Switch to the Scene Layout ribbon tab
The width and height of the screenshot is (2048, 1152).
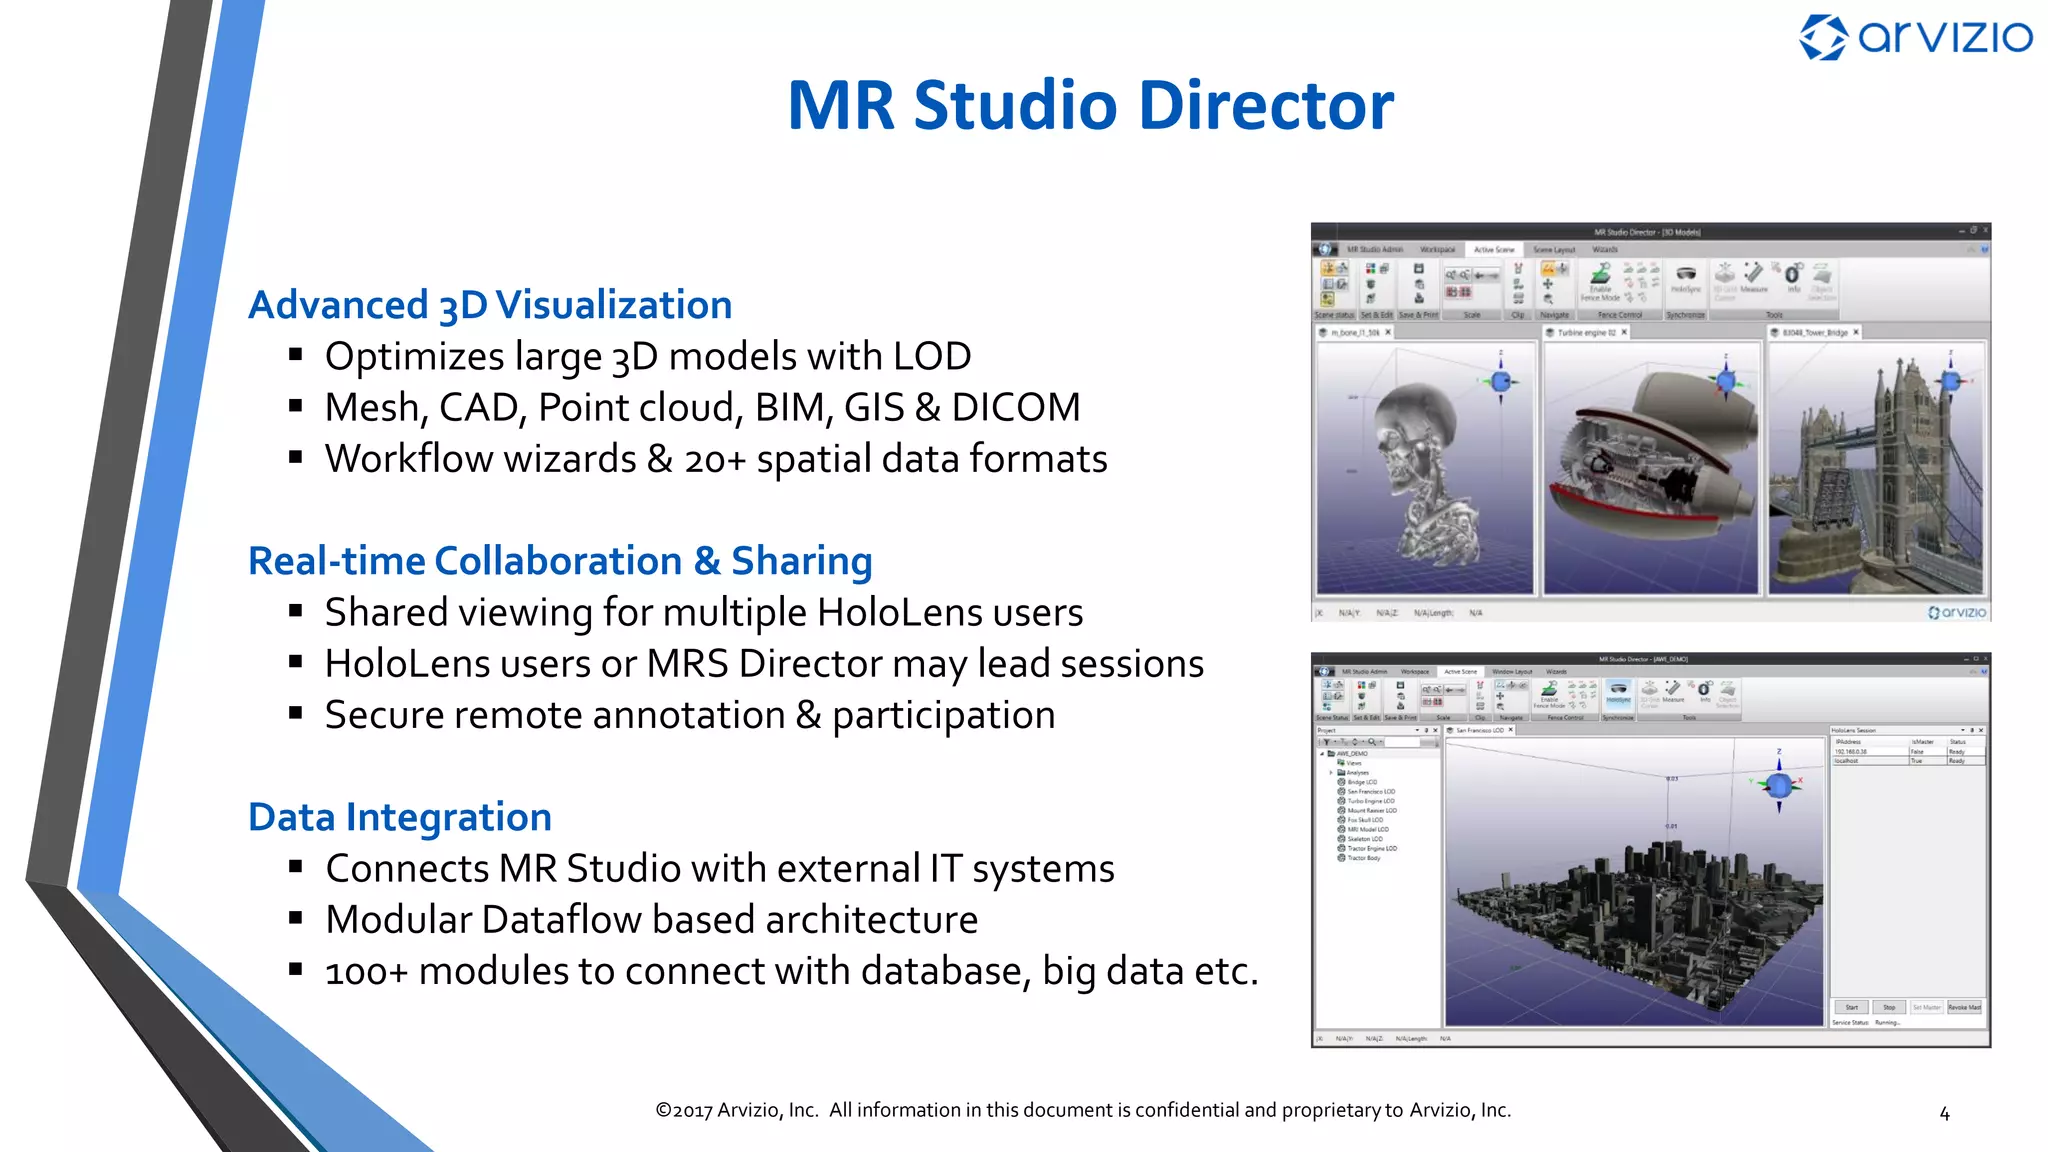coord(1554,249)
